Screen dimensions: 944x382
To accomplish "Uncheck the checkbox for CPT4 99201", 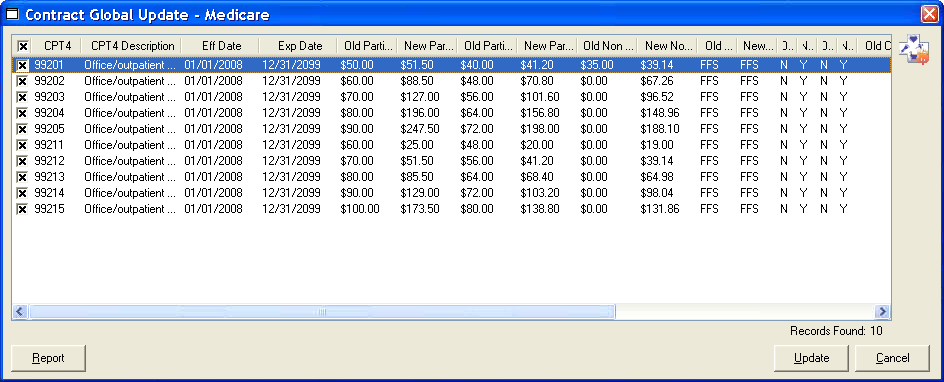I will point(22,65).
